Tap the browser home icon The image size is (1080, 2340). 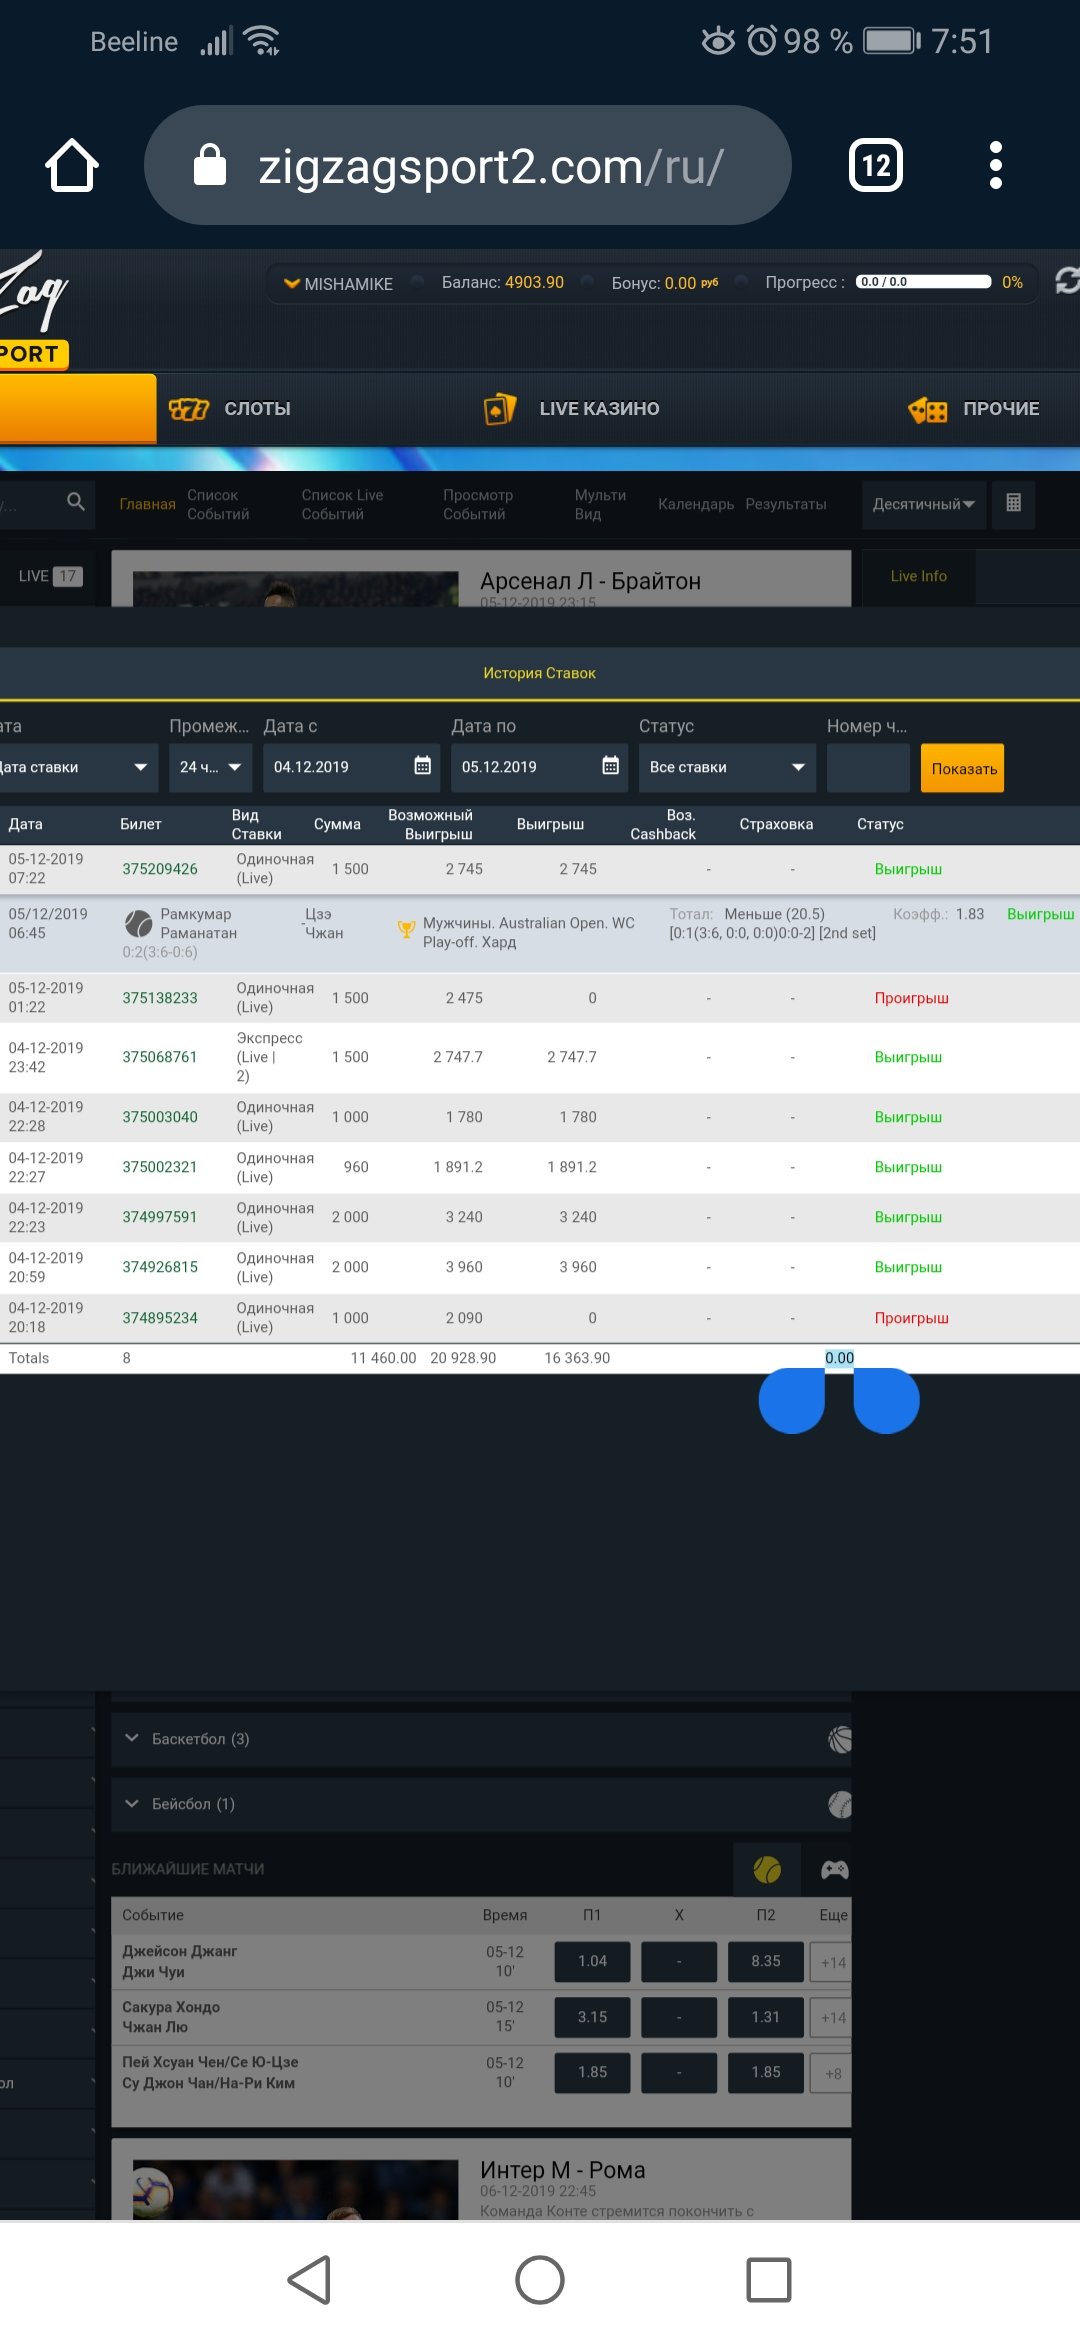pos(72,166)
